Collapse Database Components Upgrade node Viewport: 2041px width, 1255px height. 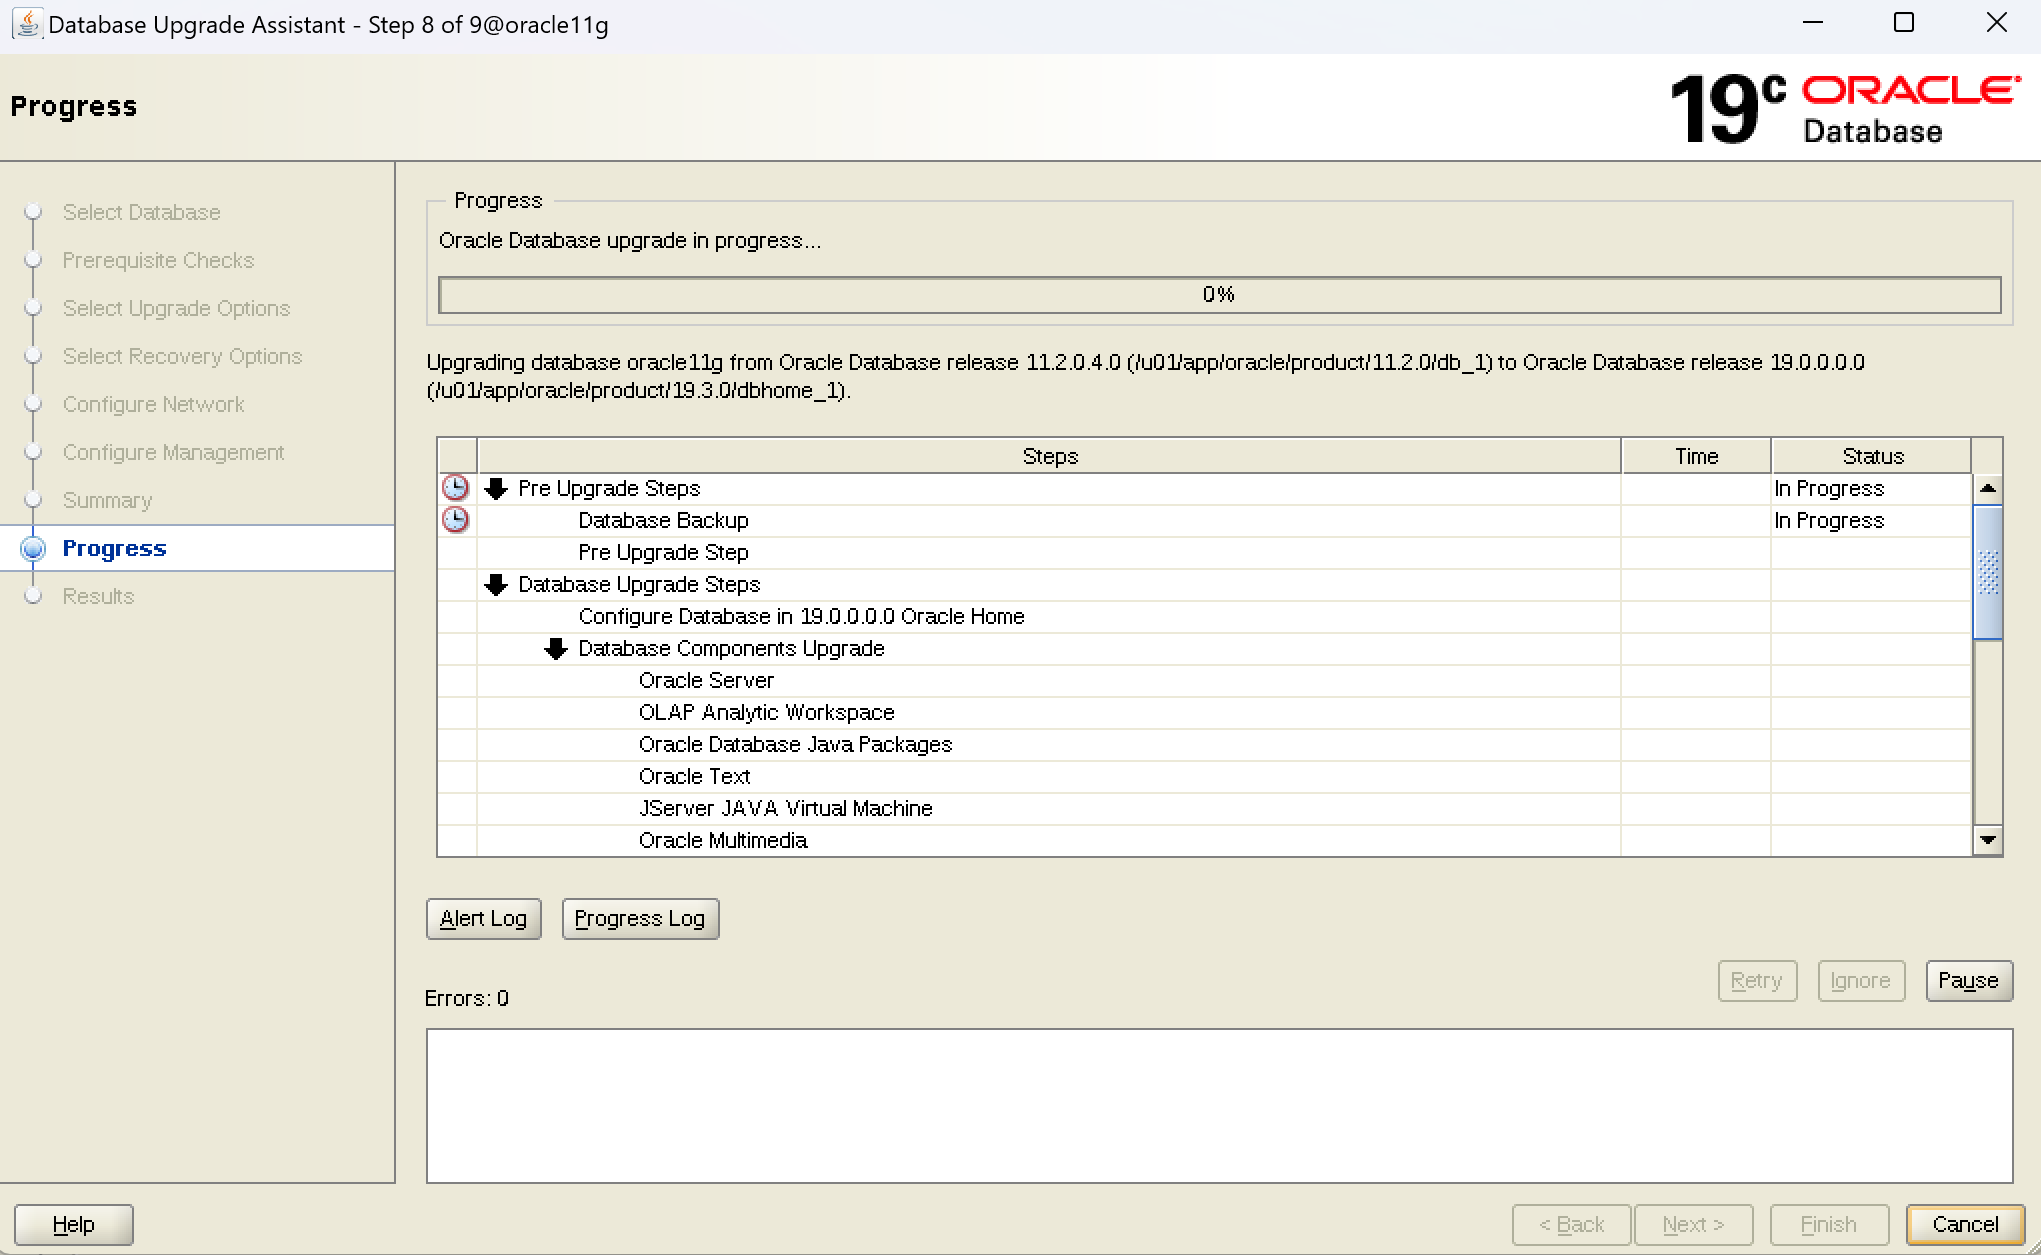coord(556,649)
